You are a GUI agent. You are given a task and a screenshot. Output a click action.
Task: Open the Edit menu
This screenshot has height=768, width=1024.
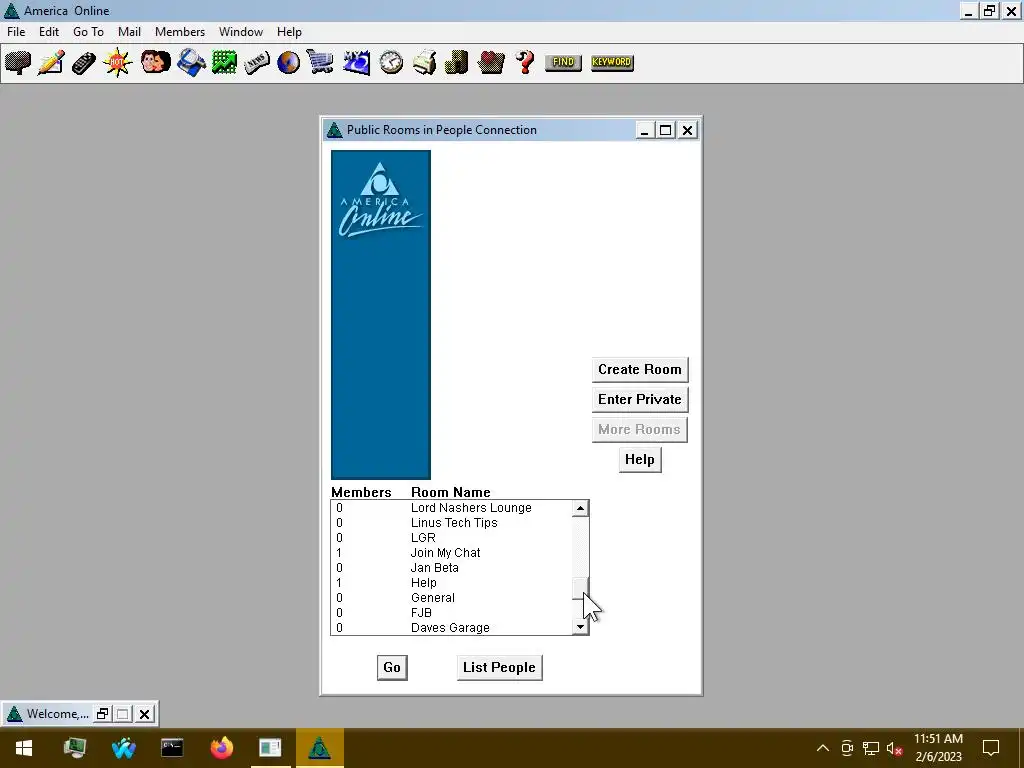49,31
